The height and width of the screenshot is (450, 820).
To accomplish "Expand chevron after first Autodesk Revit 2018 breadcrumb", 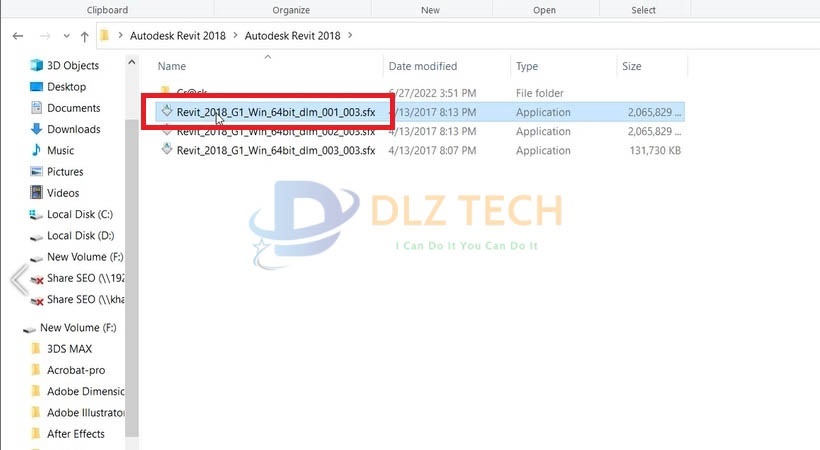I will click(235, 36).
